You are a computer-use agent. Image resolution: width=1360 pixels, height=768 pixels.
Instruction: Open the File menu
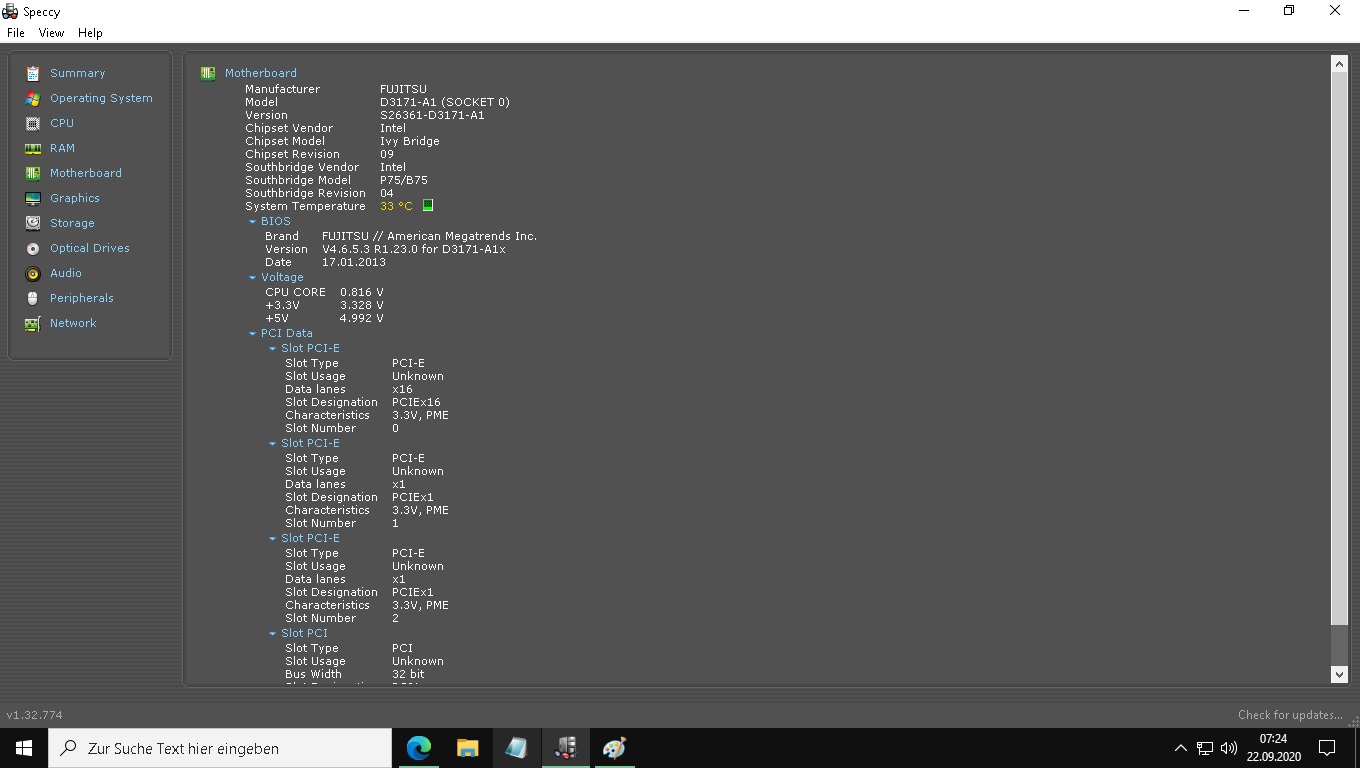tap(16, 33)
